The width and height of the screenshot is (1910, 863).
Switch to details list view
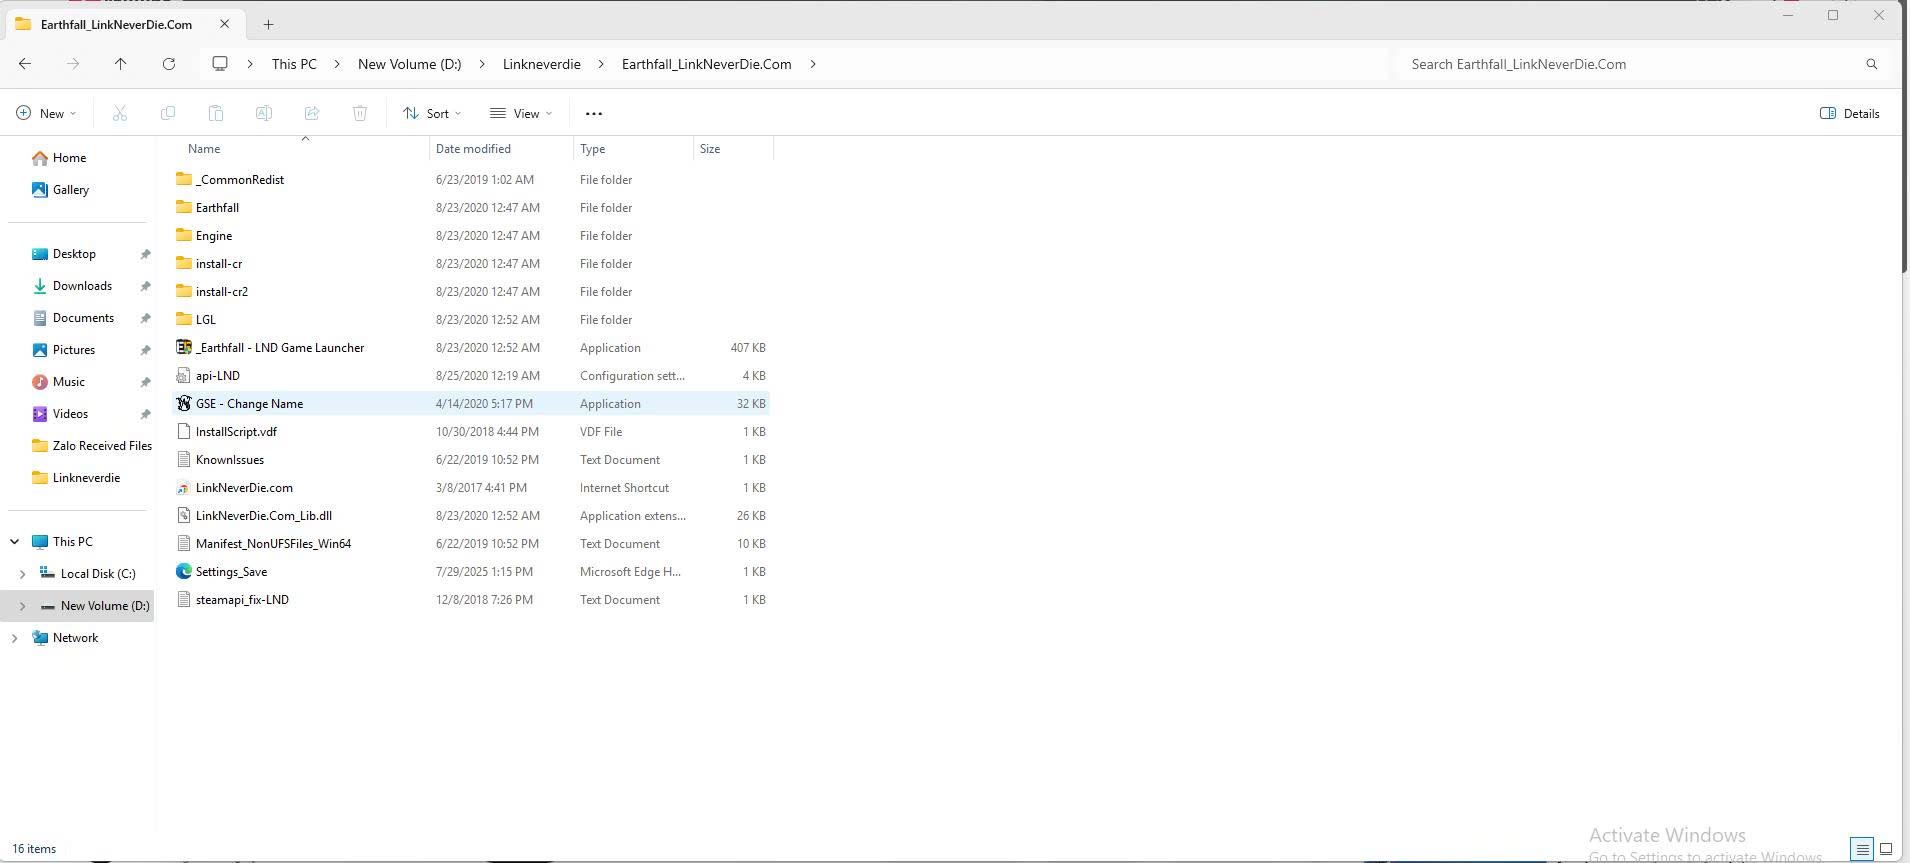1862,849
